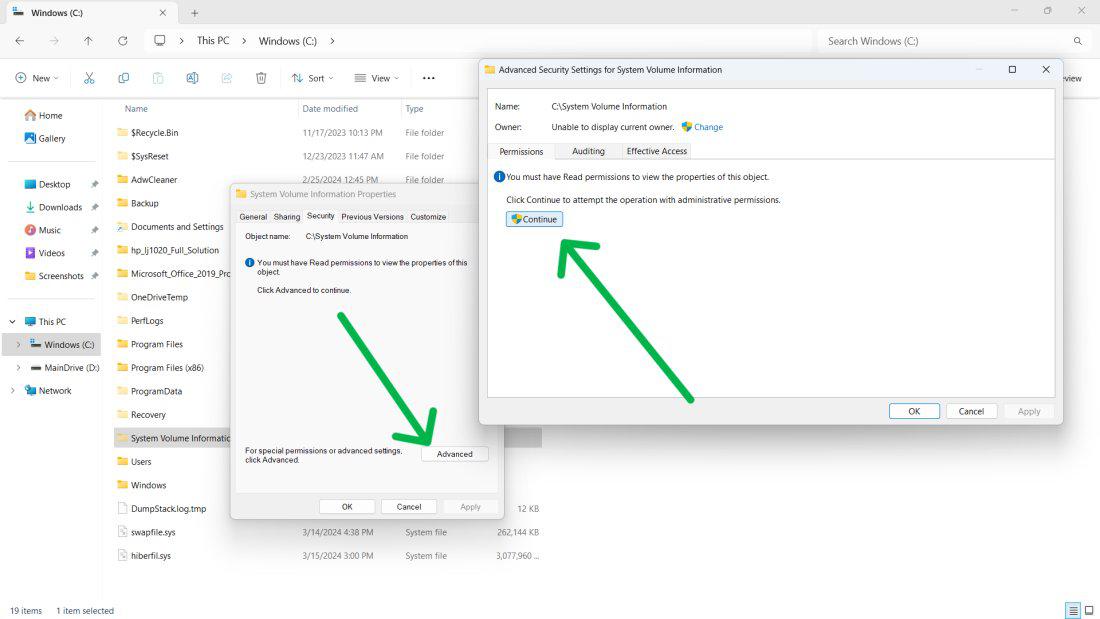Image resolution: width=1100 pixels, height=619 pixels.
Task: Select the AdwCleaner folder
Action: (154, 180)
